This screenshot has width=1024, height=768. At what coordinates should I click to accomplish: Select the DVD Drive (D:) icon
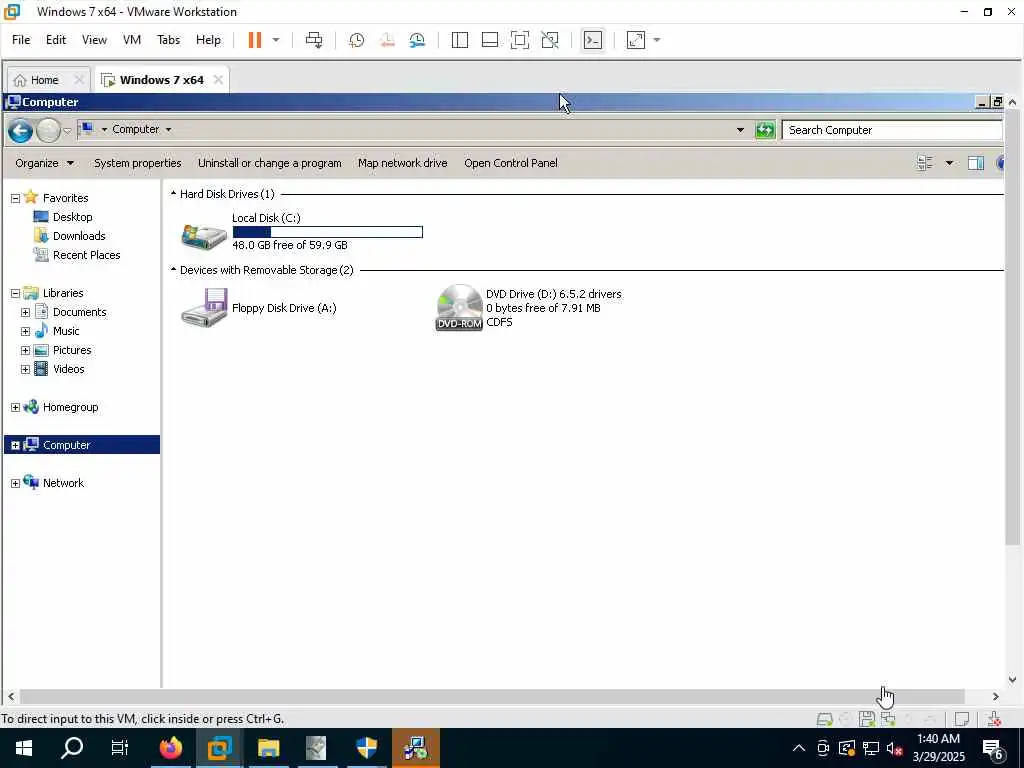(x=459, y=308)
